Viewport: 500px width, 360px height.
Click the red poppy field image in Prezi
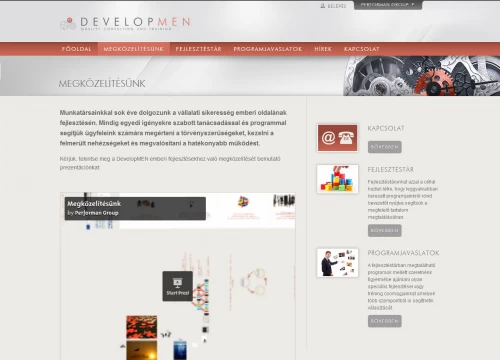141,327
